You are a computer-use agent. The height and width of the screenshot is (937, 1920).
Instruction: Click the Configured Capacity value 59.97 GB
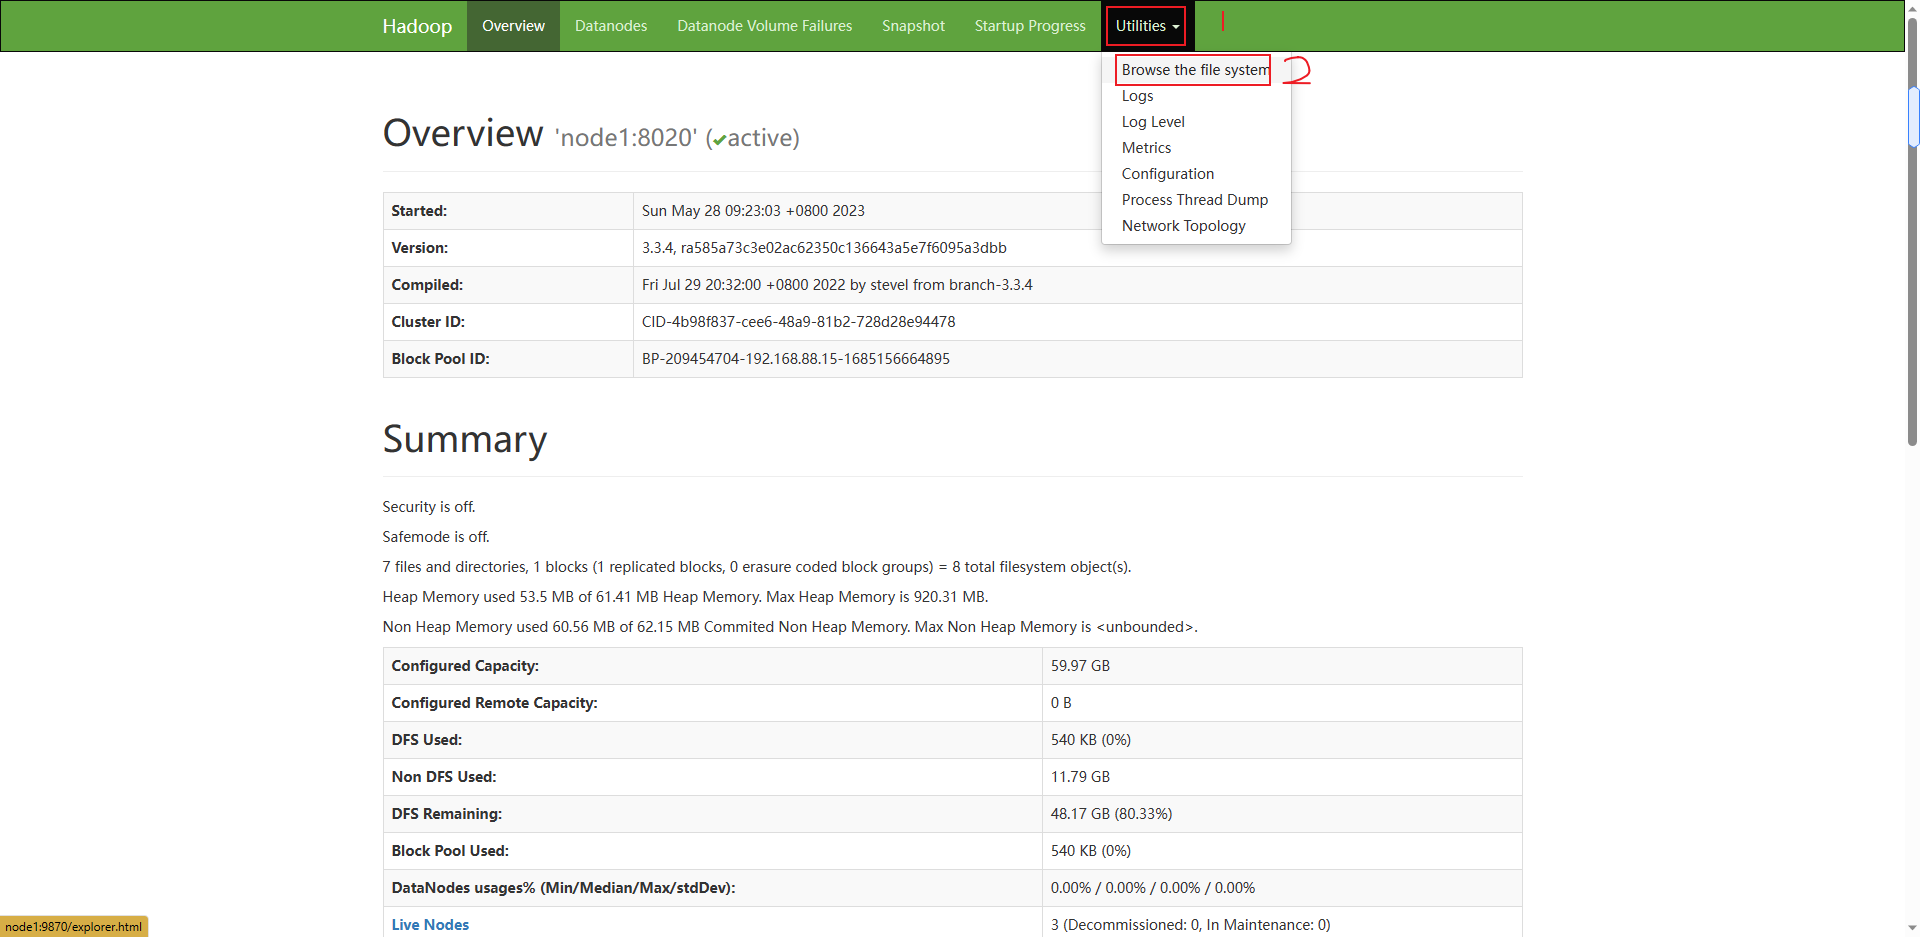(x=1080, y=666)
